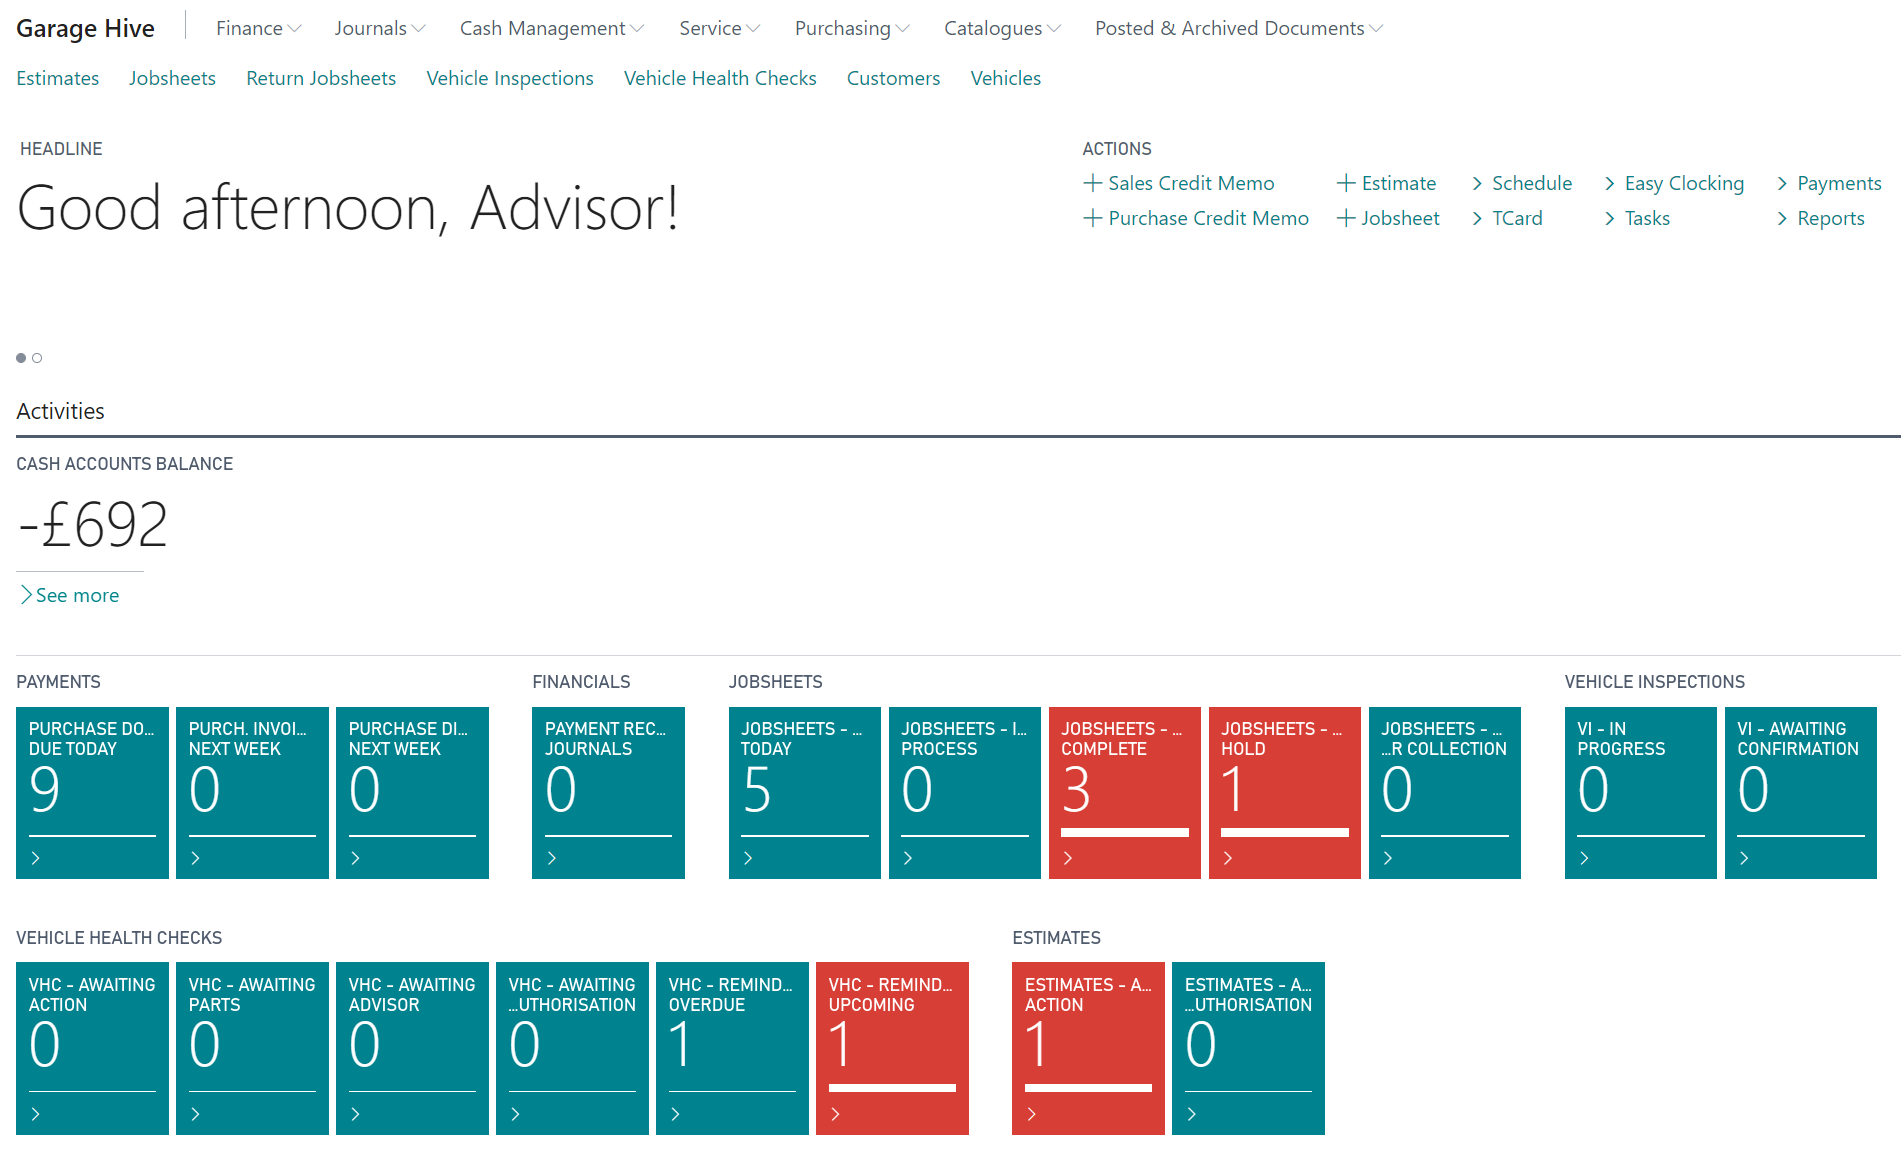Open the Cash Management dropdown
The width and height of the screenshot is (1901, 1162).
click(551, 28)
